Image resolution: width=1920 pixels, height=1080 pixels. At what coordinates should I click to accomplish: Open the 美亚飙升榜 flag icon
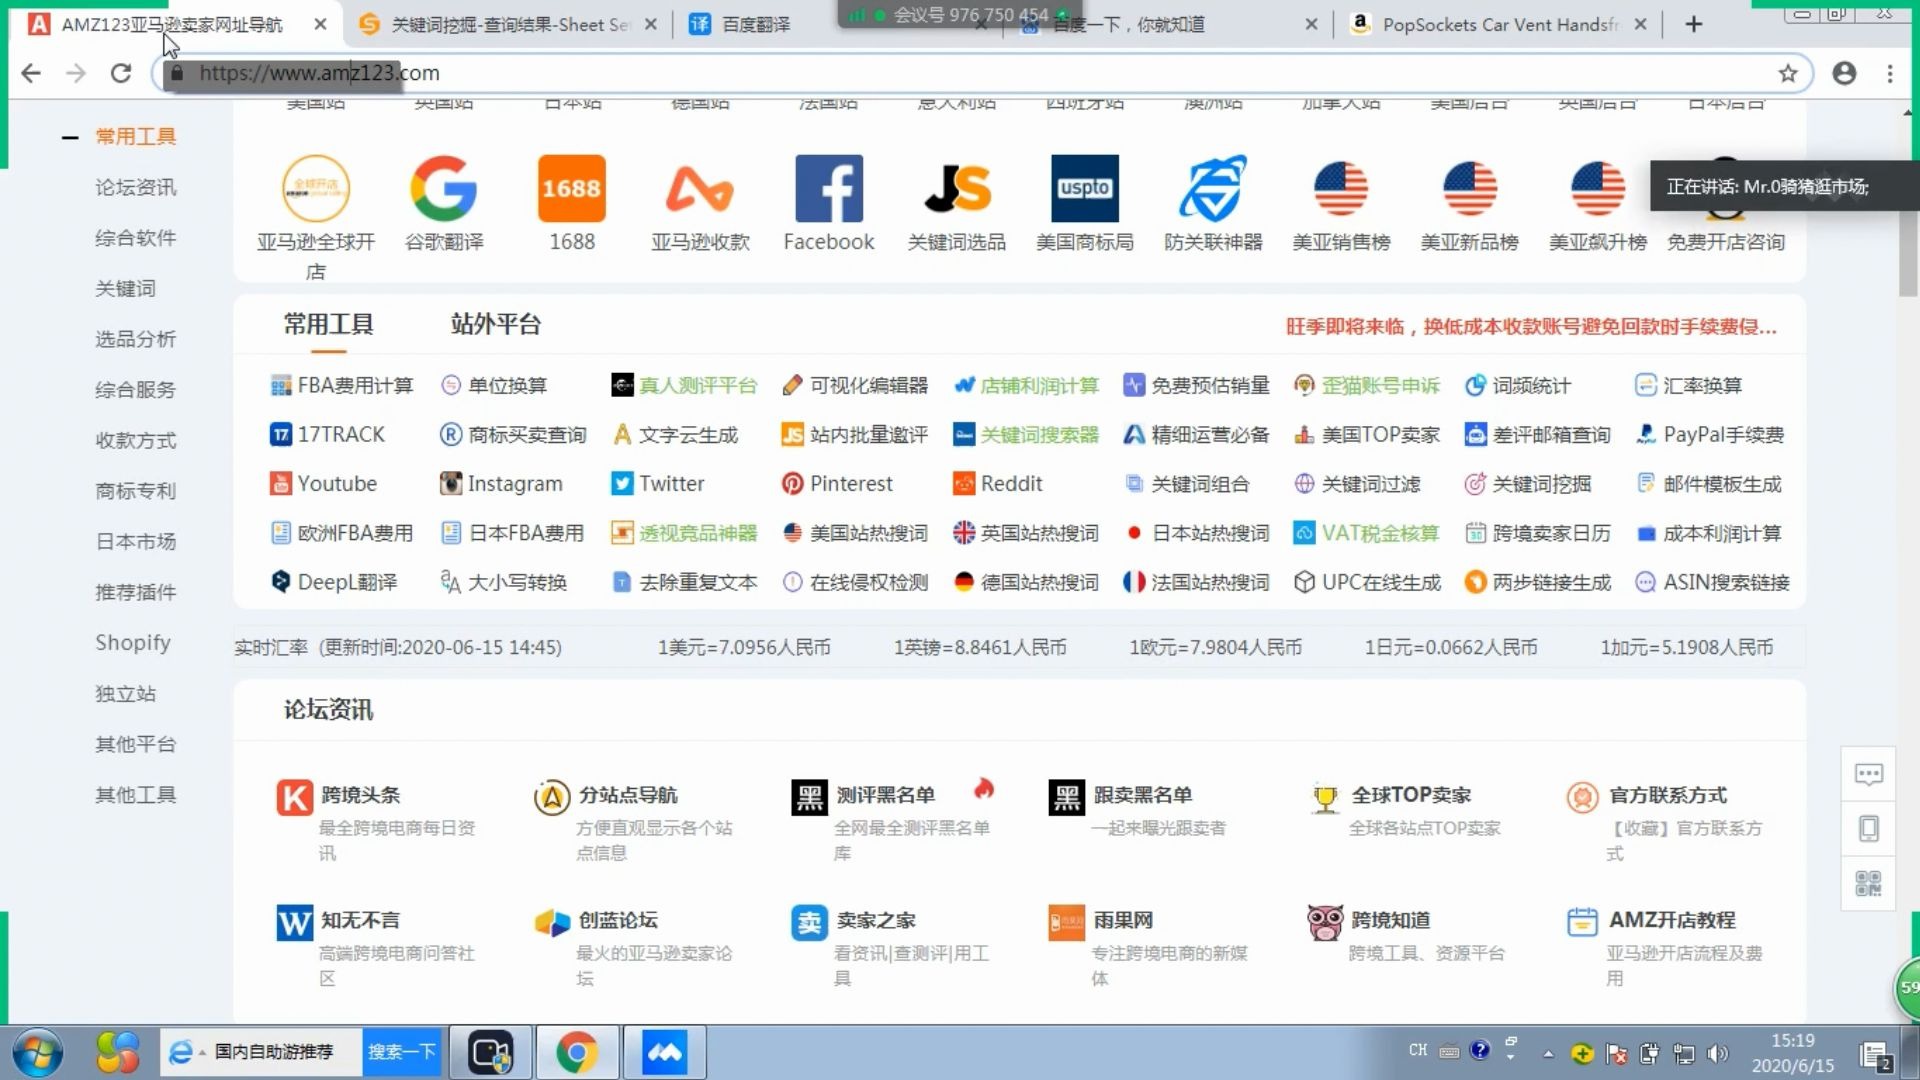pos(1597,188)
